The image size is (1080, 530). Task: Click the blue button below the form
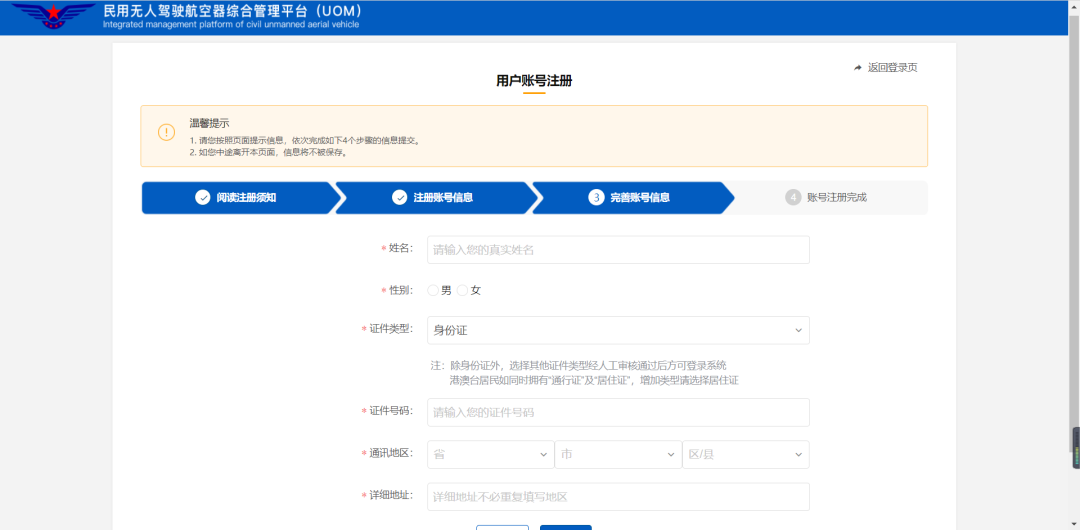click(565, 527)
